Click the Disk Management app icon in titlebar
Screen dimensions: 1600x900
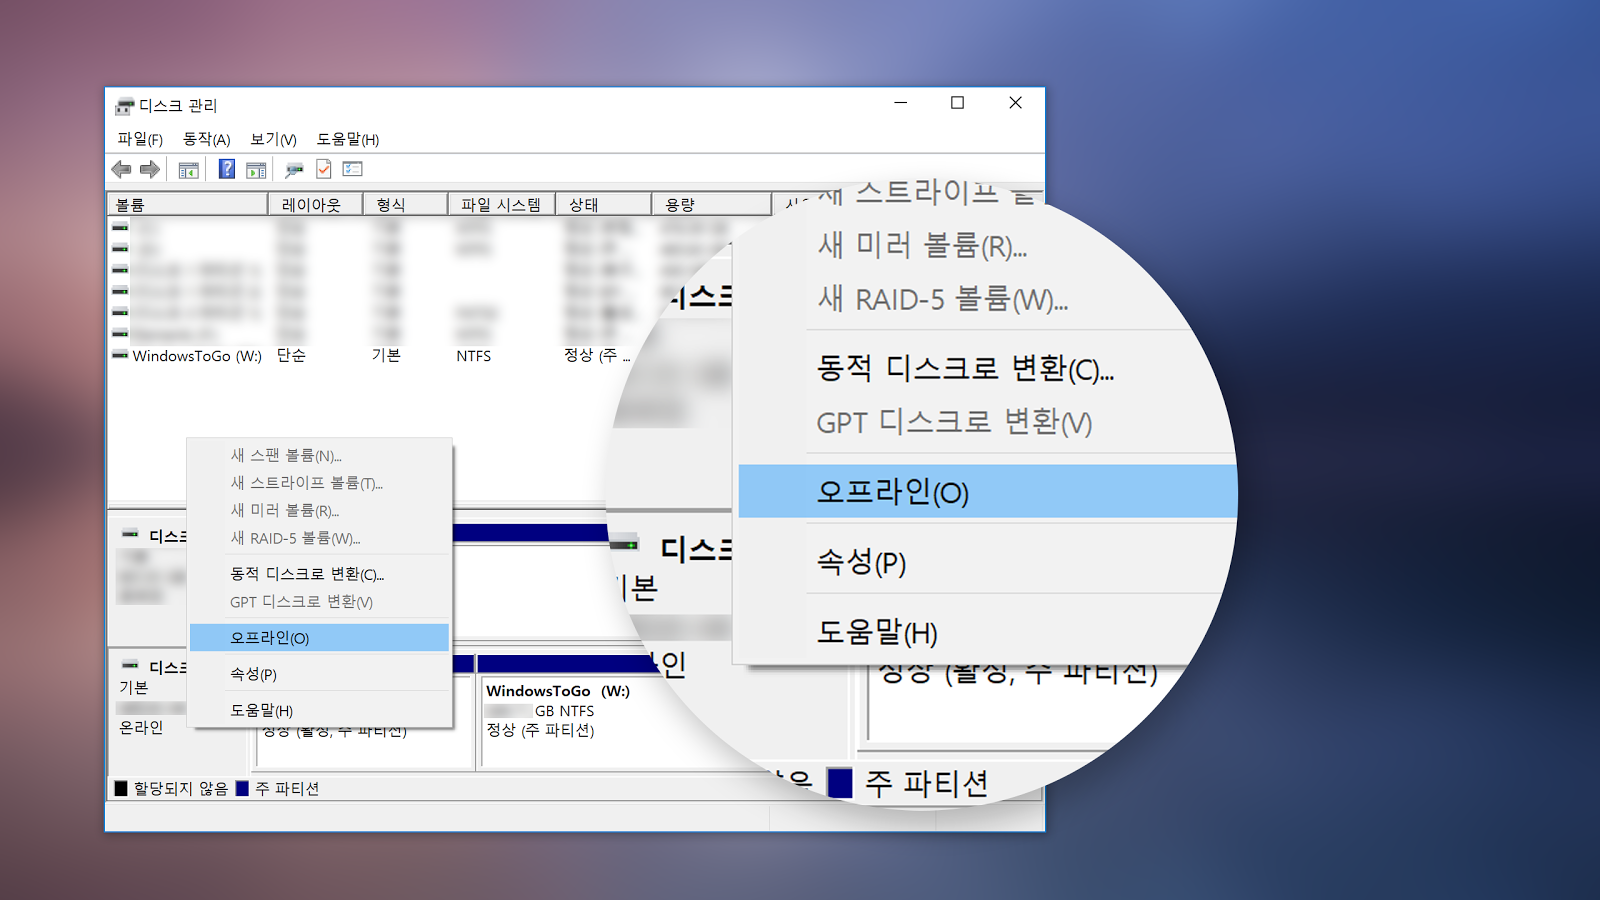coord(124,104)
